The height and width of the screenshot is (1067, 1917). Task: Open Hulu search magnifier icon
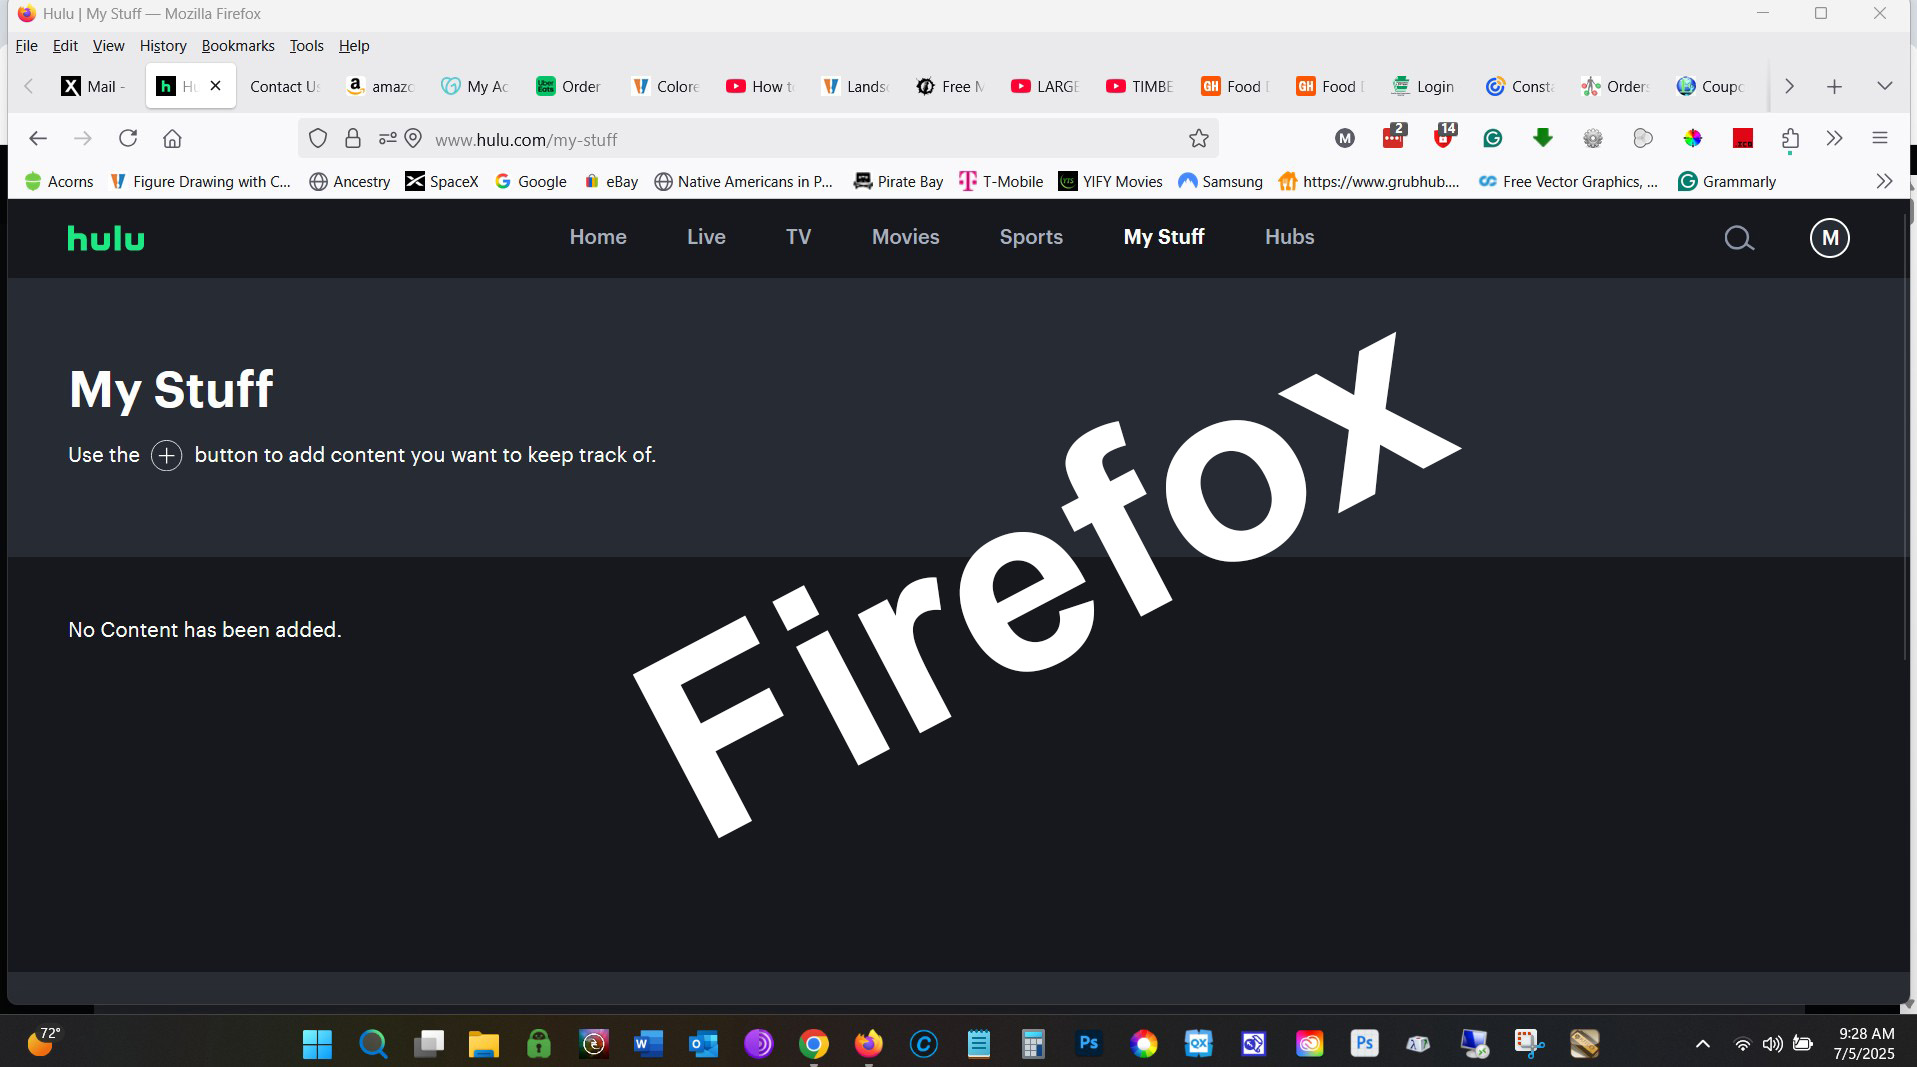1739,238
